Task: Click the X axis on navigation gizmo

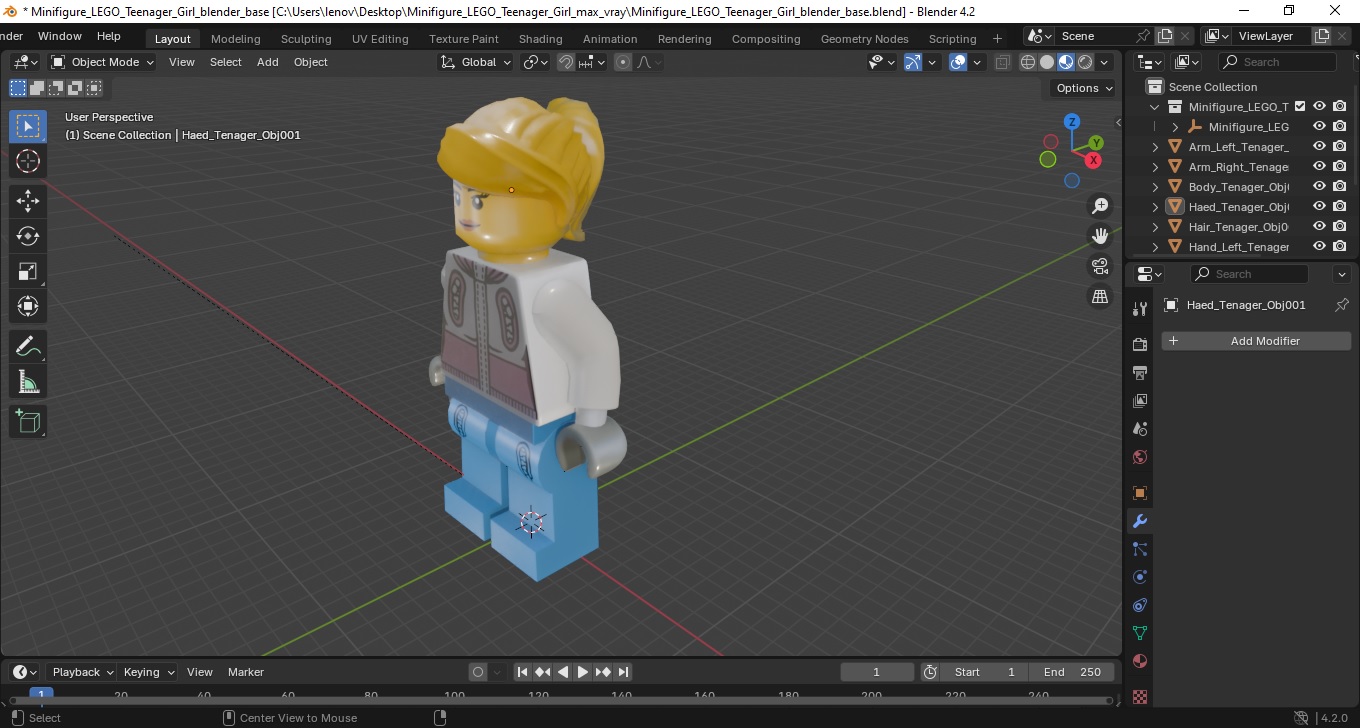Action: pyautogui.click(x=1093, y=160)
